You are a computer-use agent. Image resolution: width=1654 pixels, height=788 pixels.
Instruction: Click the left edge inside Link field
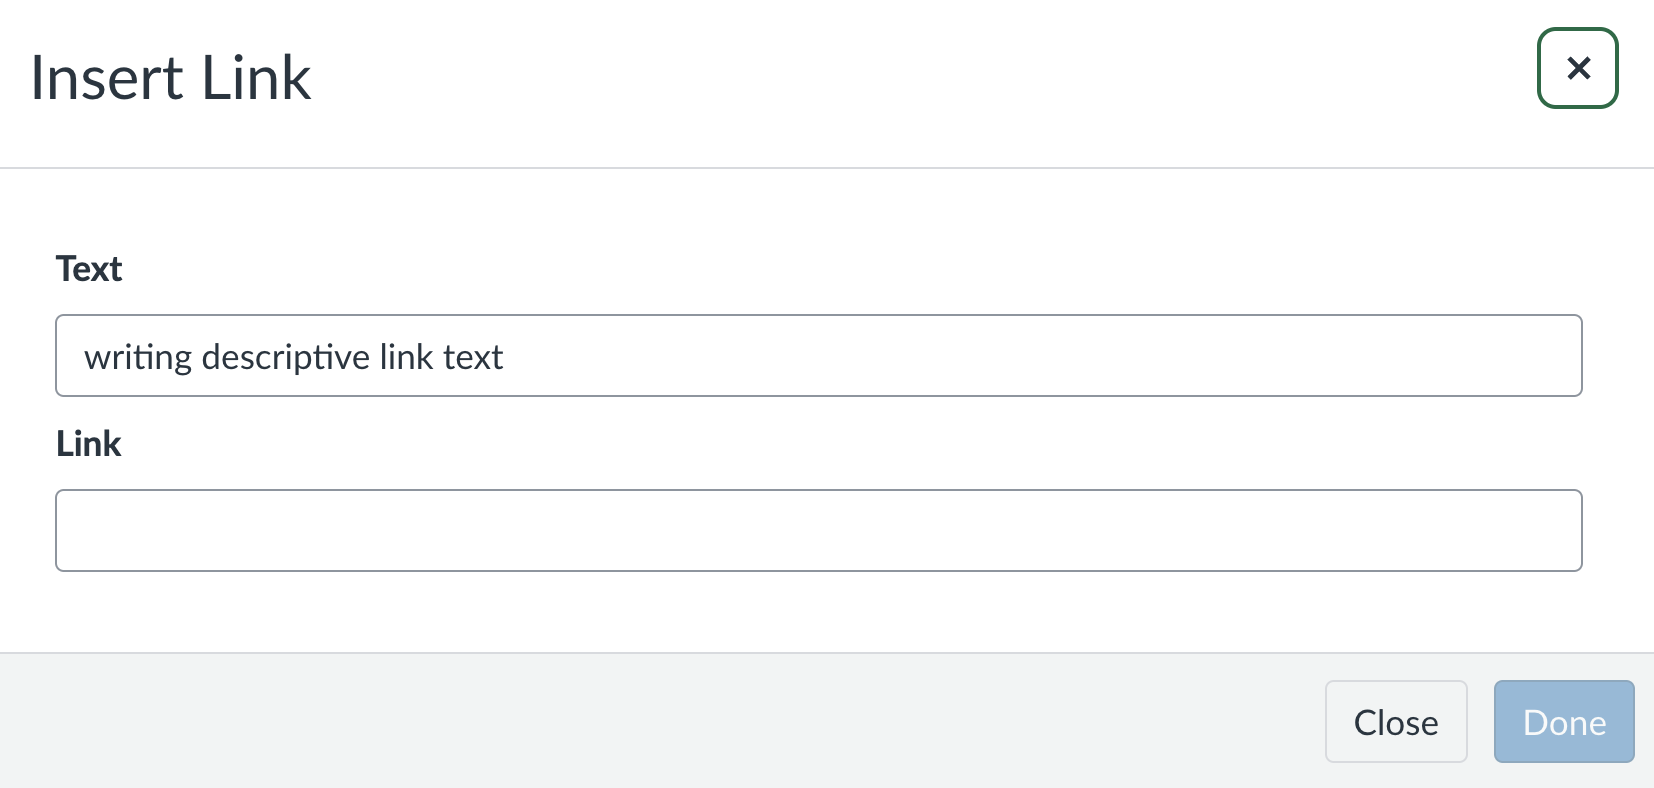tap(75, 530)
